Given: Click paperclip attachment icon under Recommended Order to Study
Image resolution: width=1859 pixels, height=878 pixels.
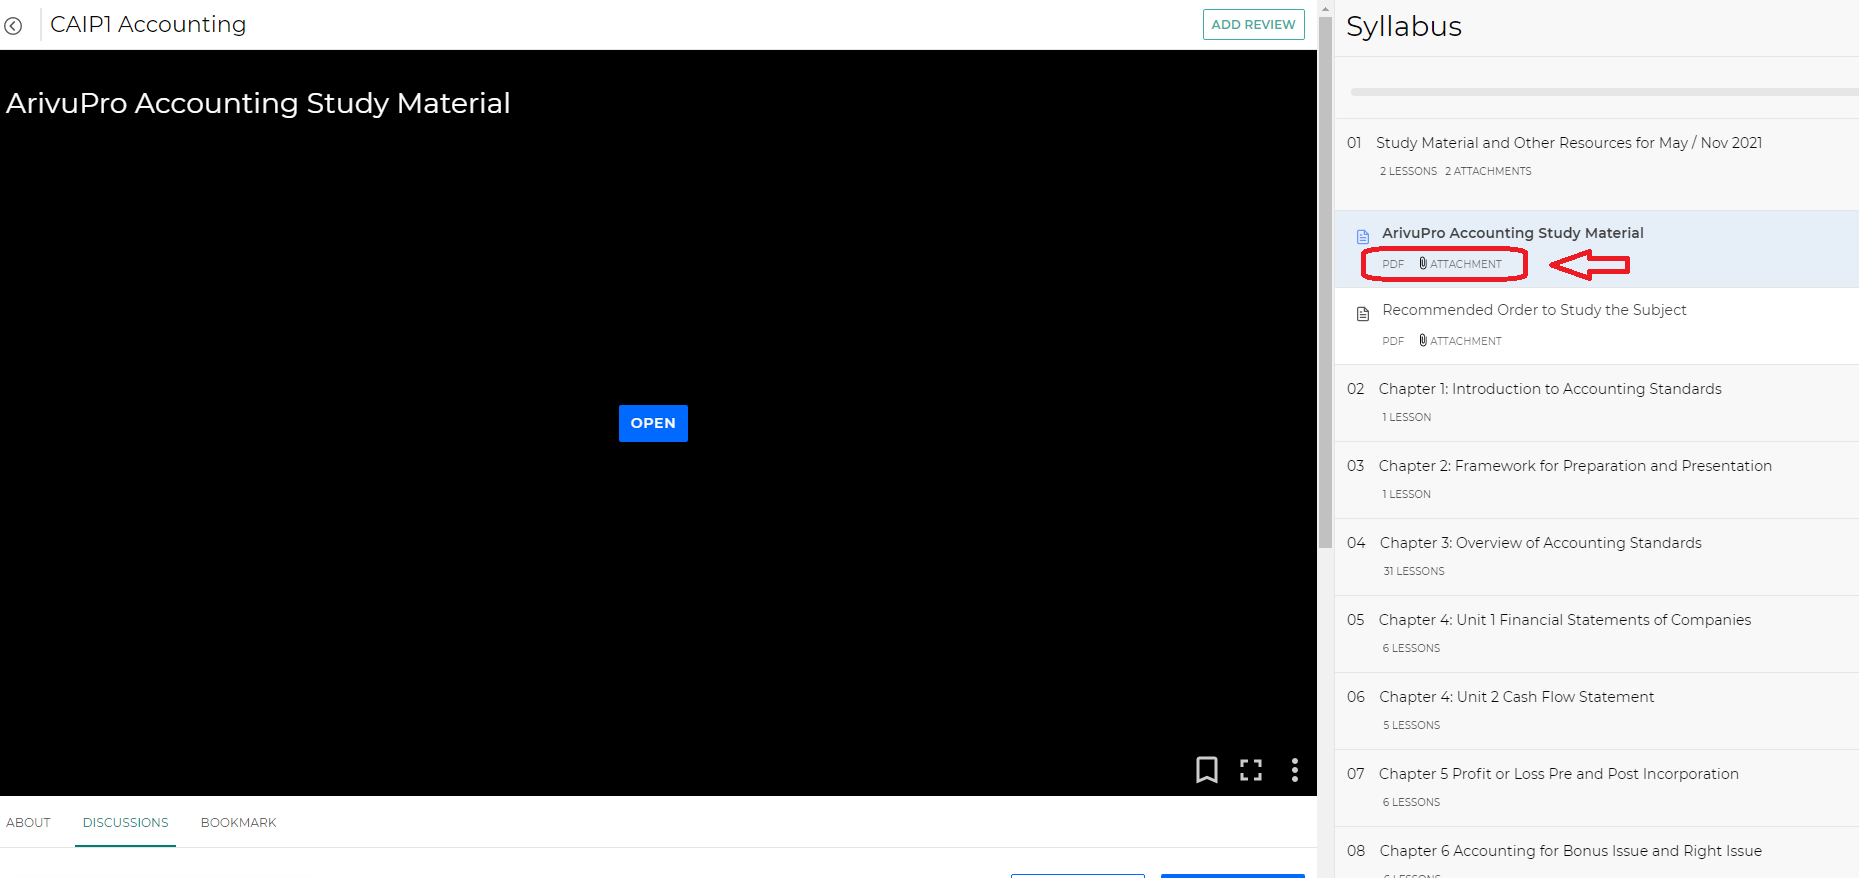Looking at the screenshot, I should point(1423,340).
